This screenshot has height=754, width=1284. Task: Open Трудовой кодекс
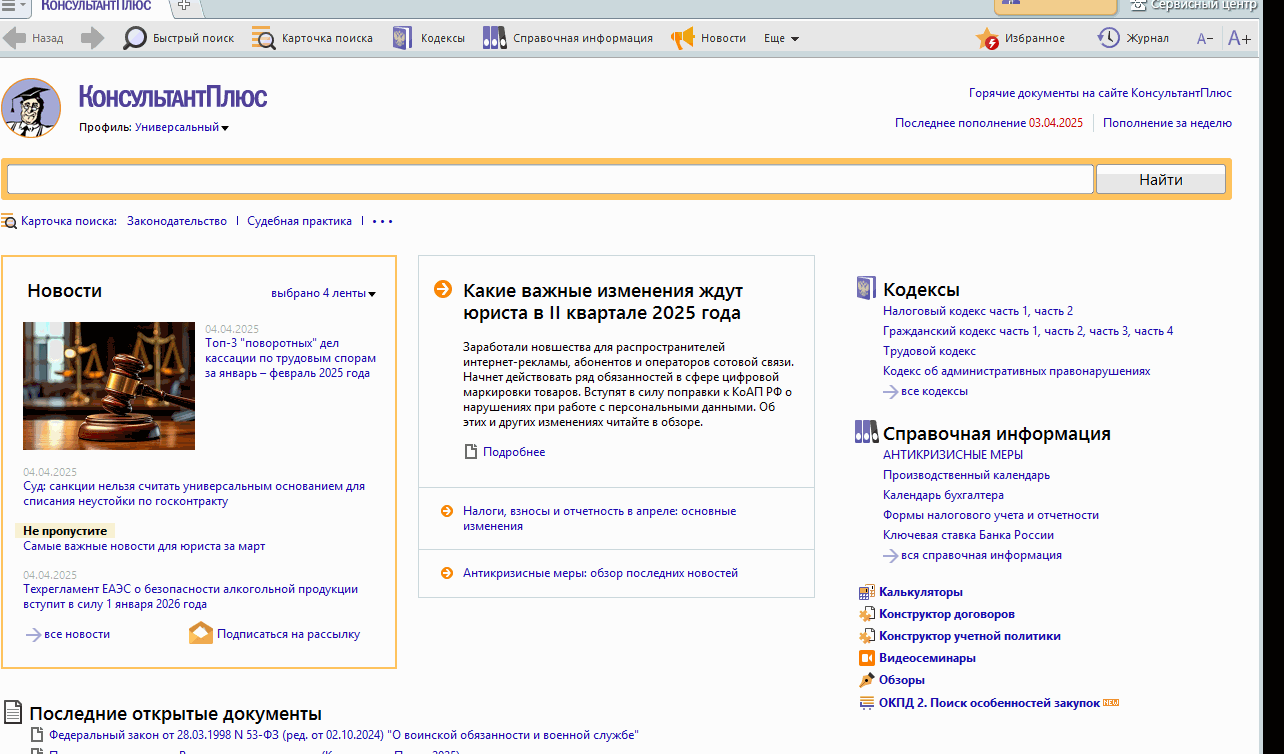929,351
